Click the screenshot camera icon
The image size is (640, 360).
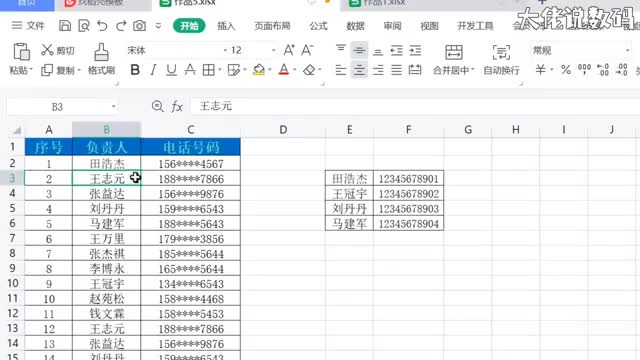[x=140, y=26]
